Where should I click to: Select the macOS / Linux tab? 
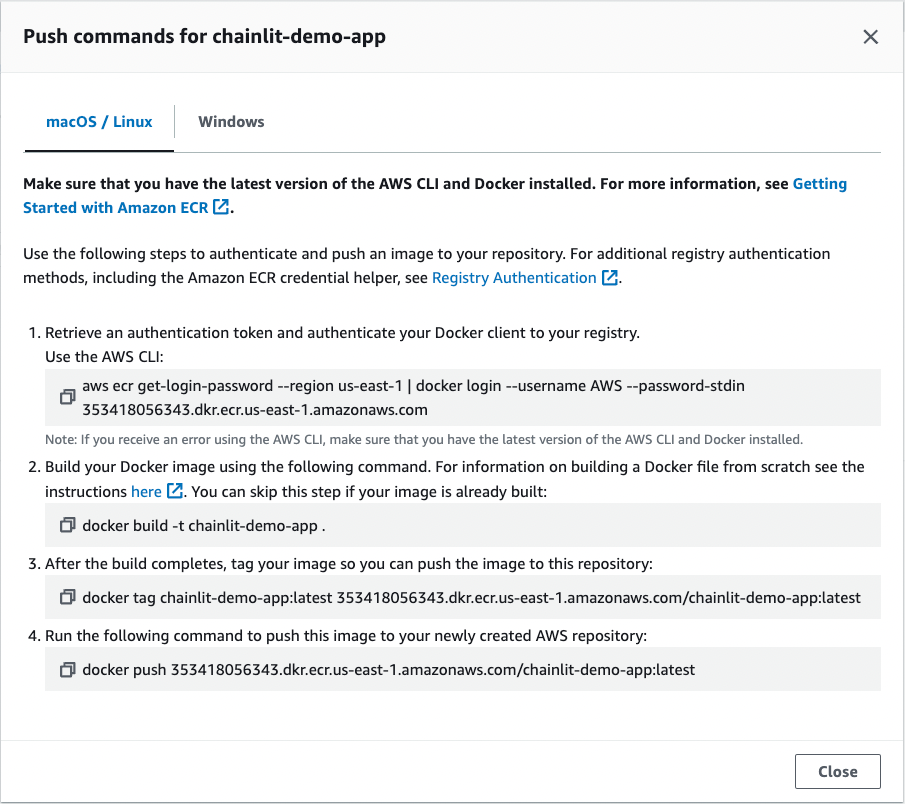99,121
